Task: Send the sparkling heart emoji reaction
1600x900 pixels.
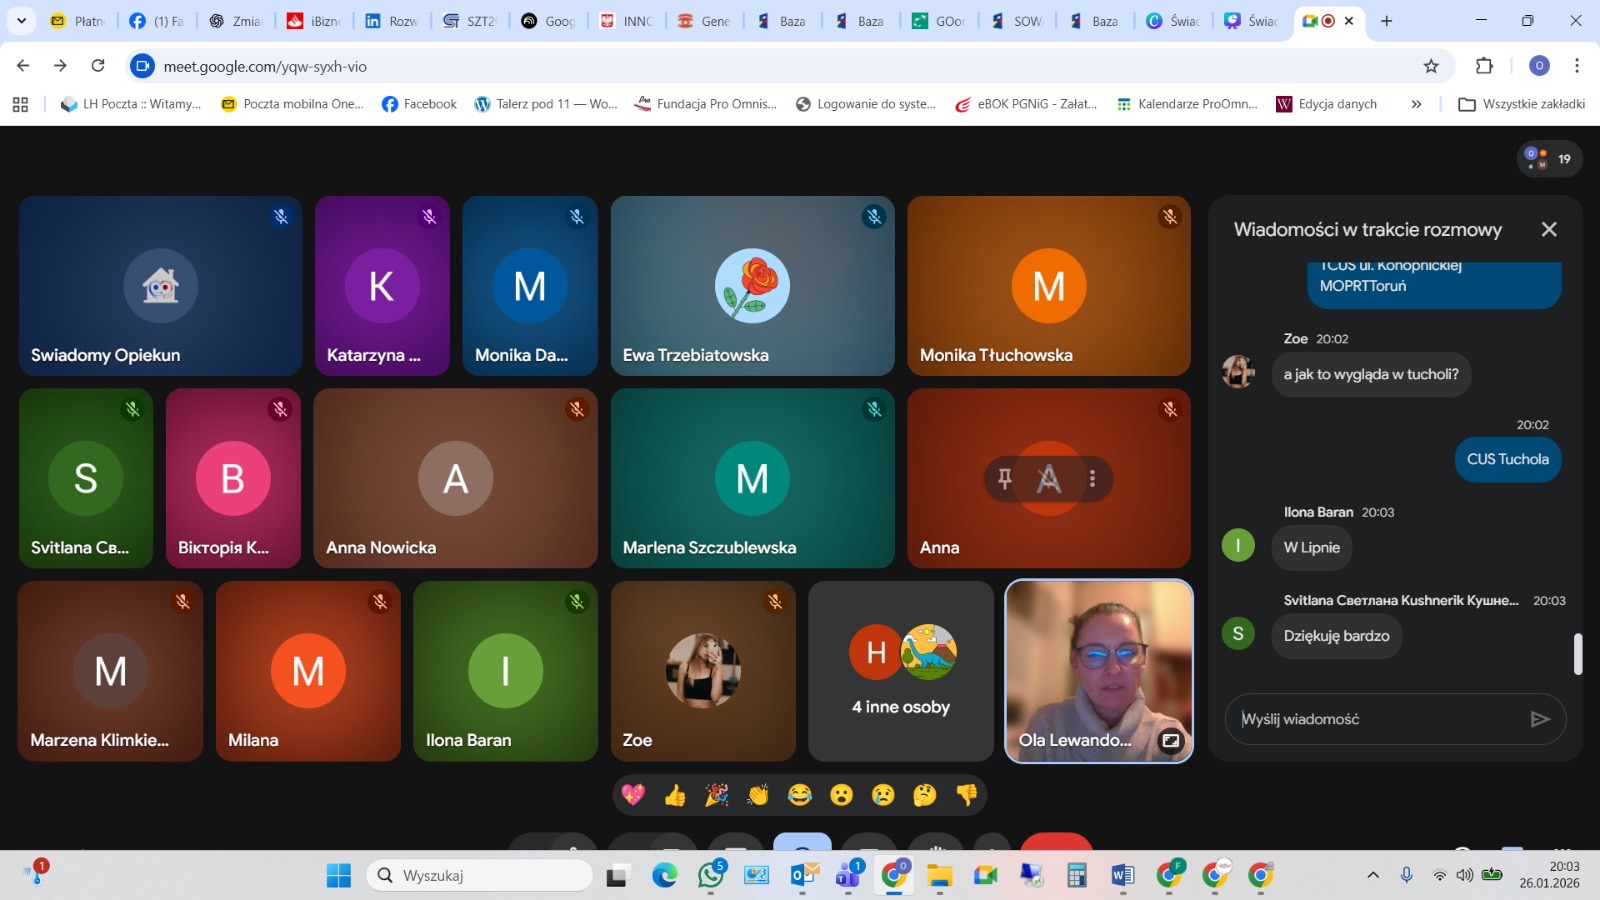Action: click(x=633, y=795)
